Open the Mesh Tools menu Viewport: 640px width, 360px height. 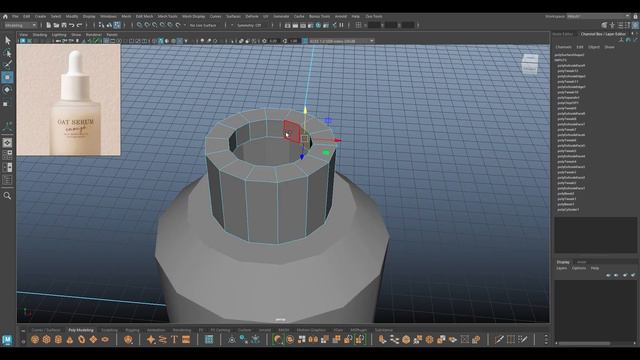pyautogui.click(x=167, y=17)
